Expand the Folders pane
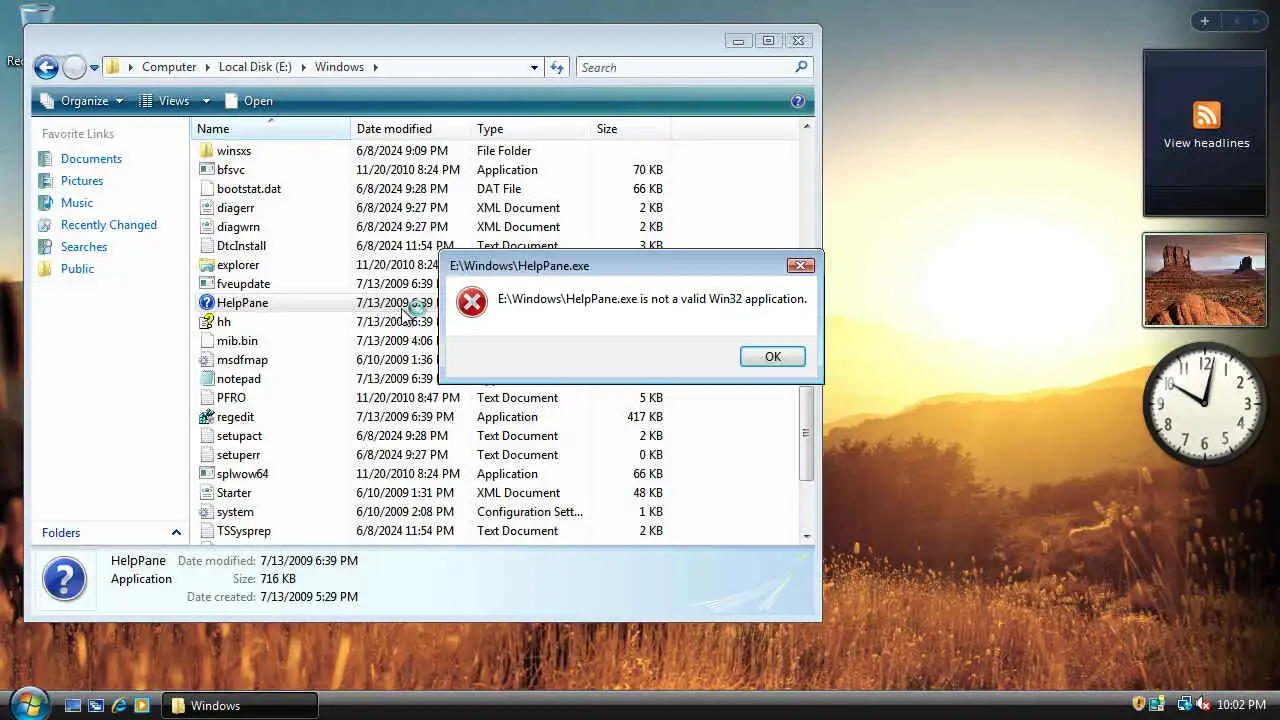The width and height of the screenshot is (1280, 720). pos(176,533)
